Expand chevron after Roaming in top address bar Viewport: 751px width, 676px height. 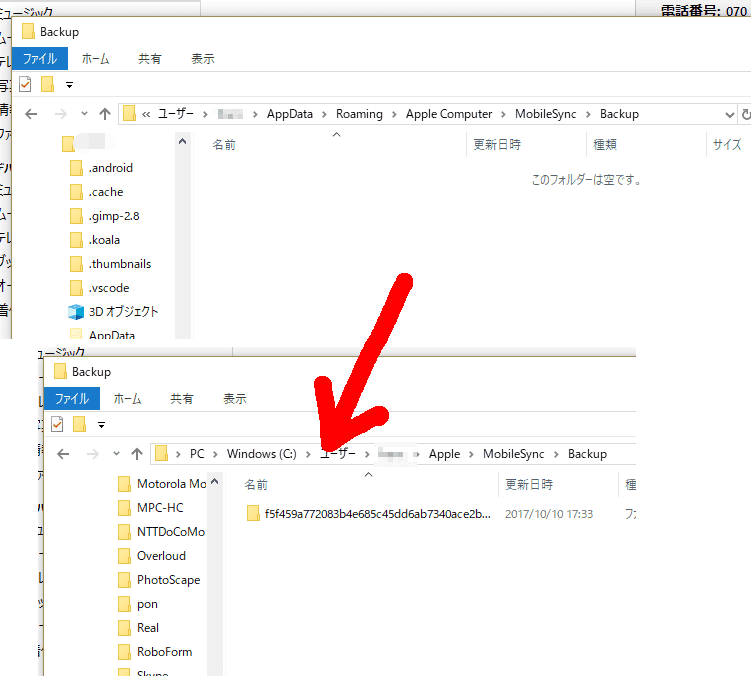(x=394, y=114)
